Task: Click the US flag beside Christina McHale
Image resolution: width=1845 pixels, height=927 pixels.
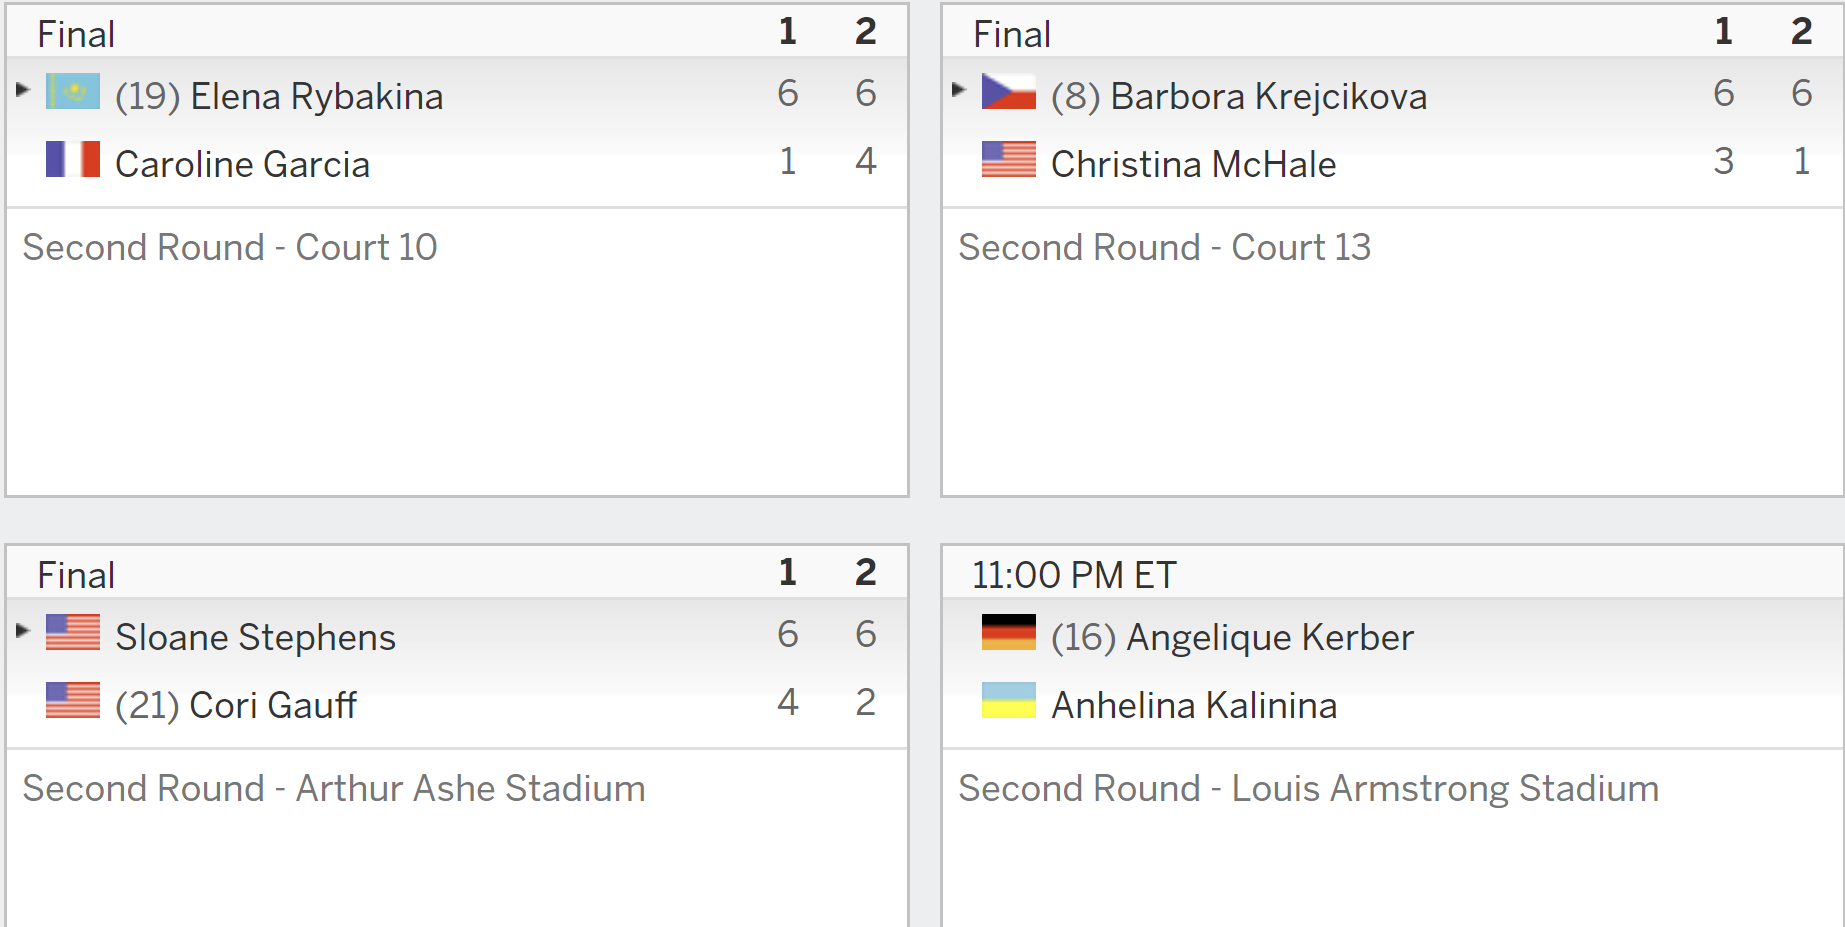Action: pos(1009,159)
